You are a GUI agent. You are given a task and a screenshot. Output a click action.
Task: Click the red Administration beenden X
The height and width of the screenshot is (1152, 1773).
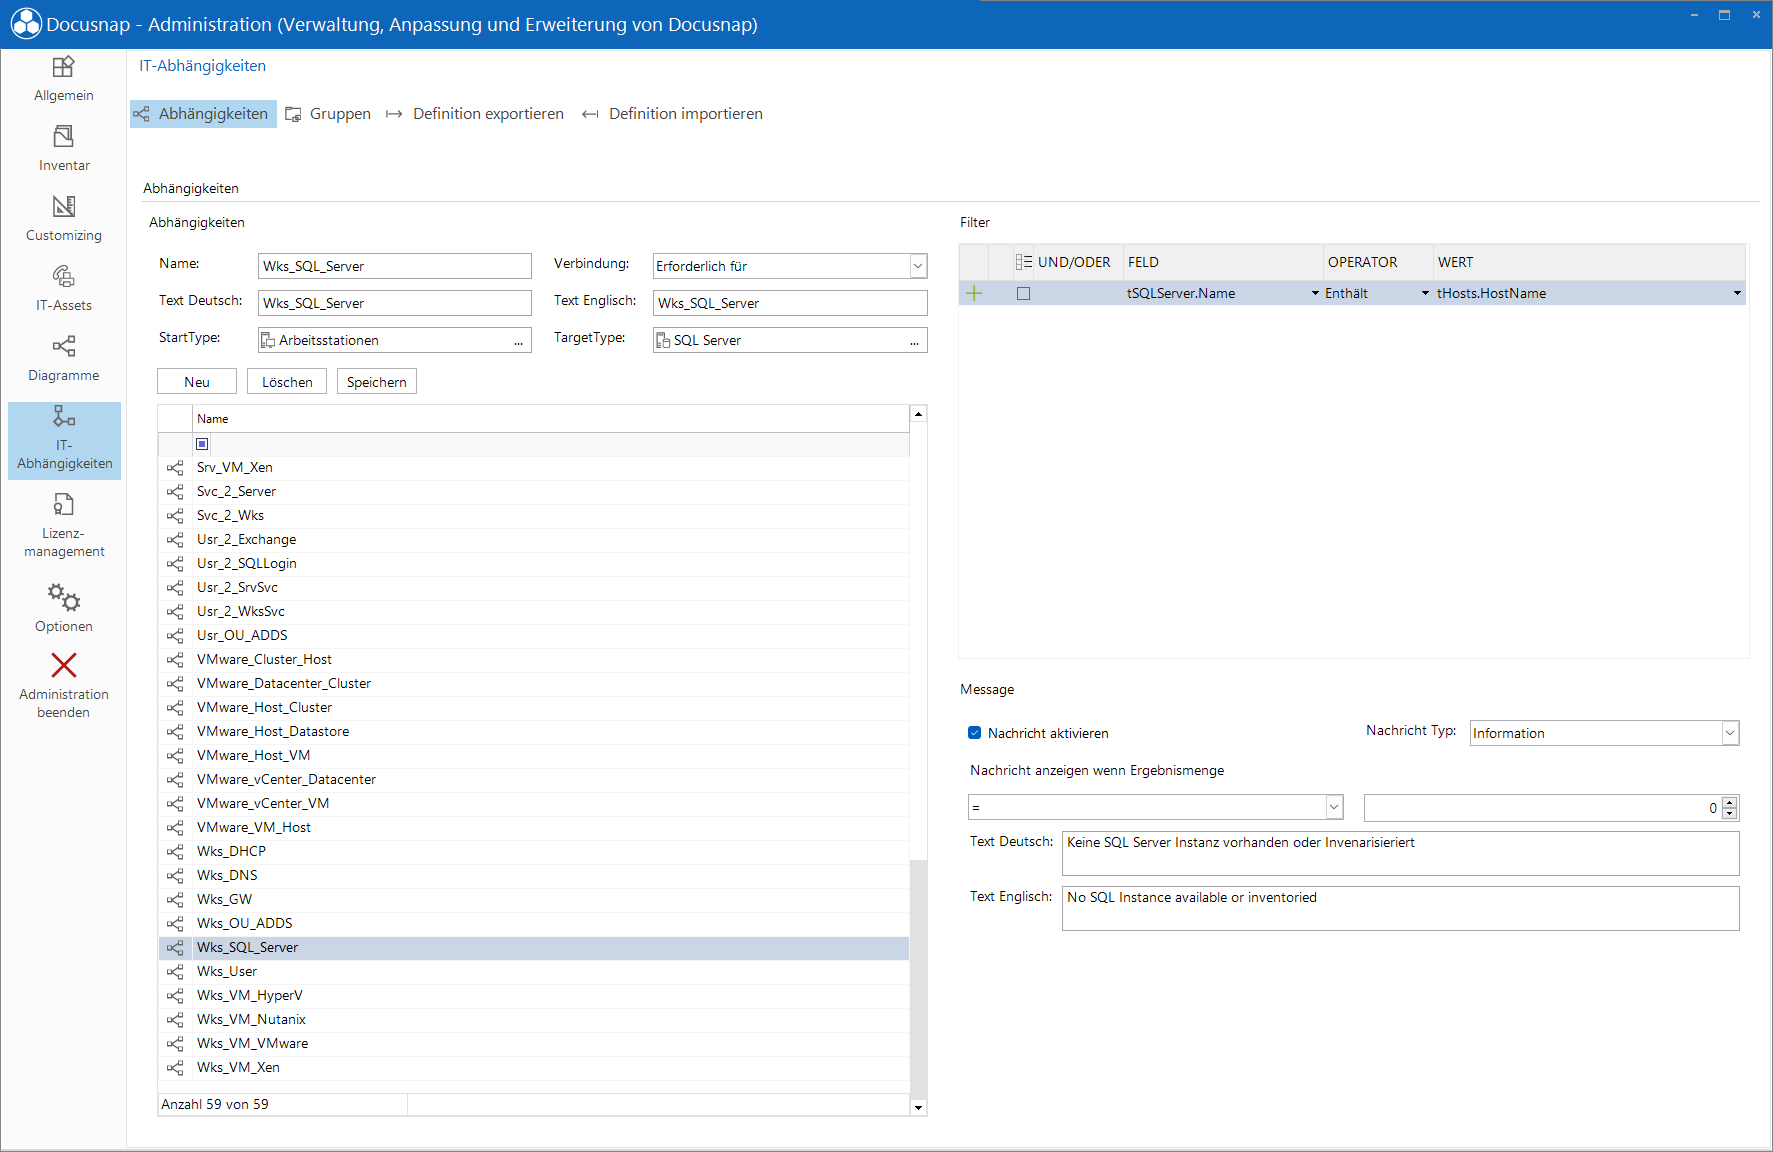pos(64,665)
